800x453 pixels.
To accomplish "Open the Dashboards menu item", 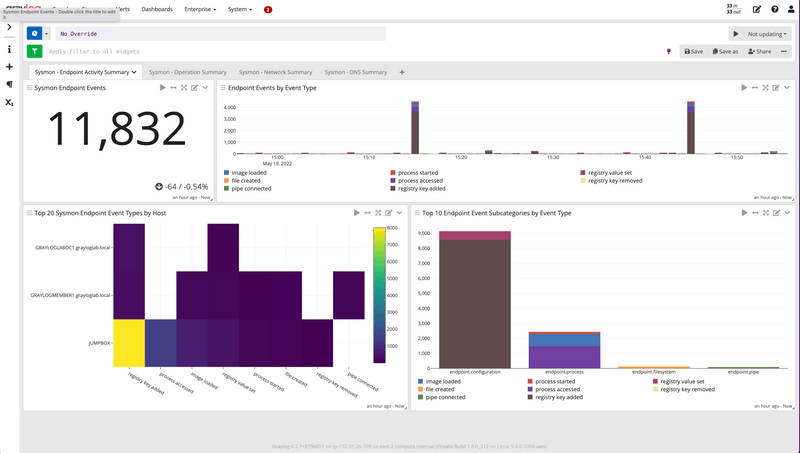I will click(x=157, y=9).
